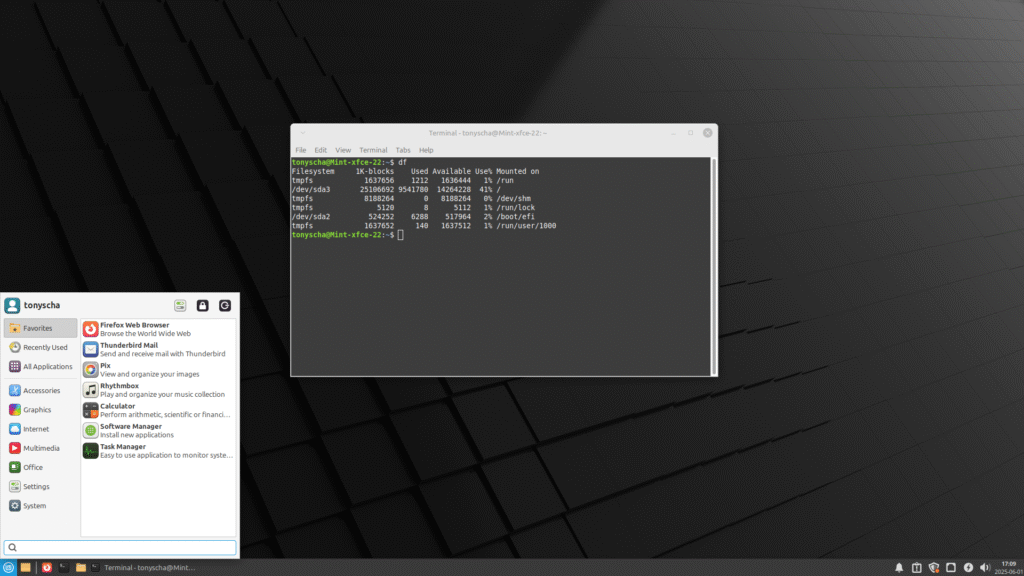Open the Internet category
Image resolution: width=1024 pixels, height=576 pixels.
40,429
